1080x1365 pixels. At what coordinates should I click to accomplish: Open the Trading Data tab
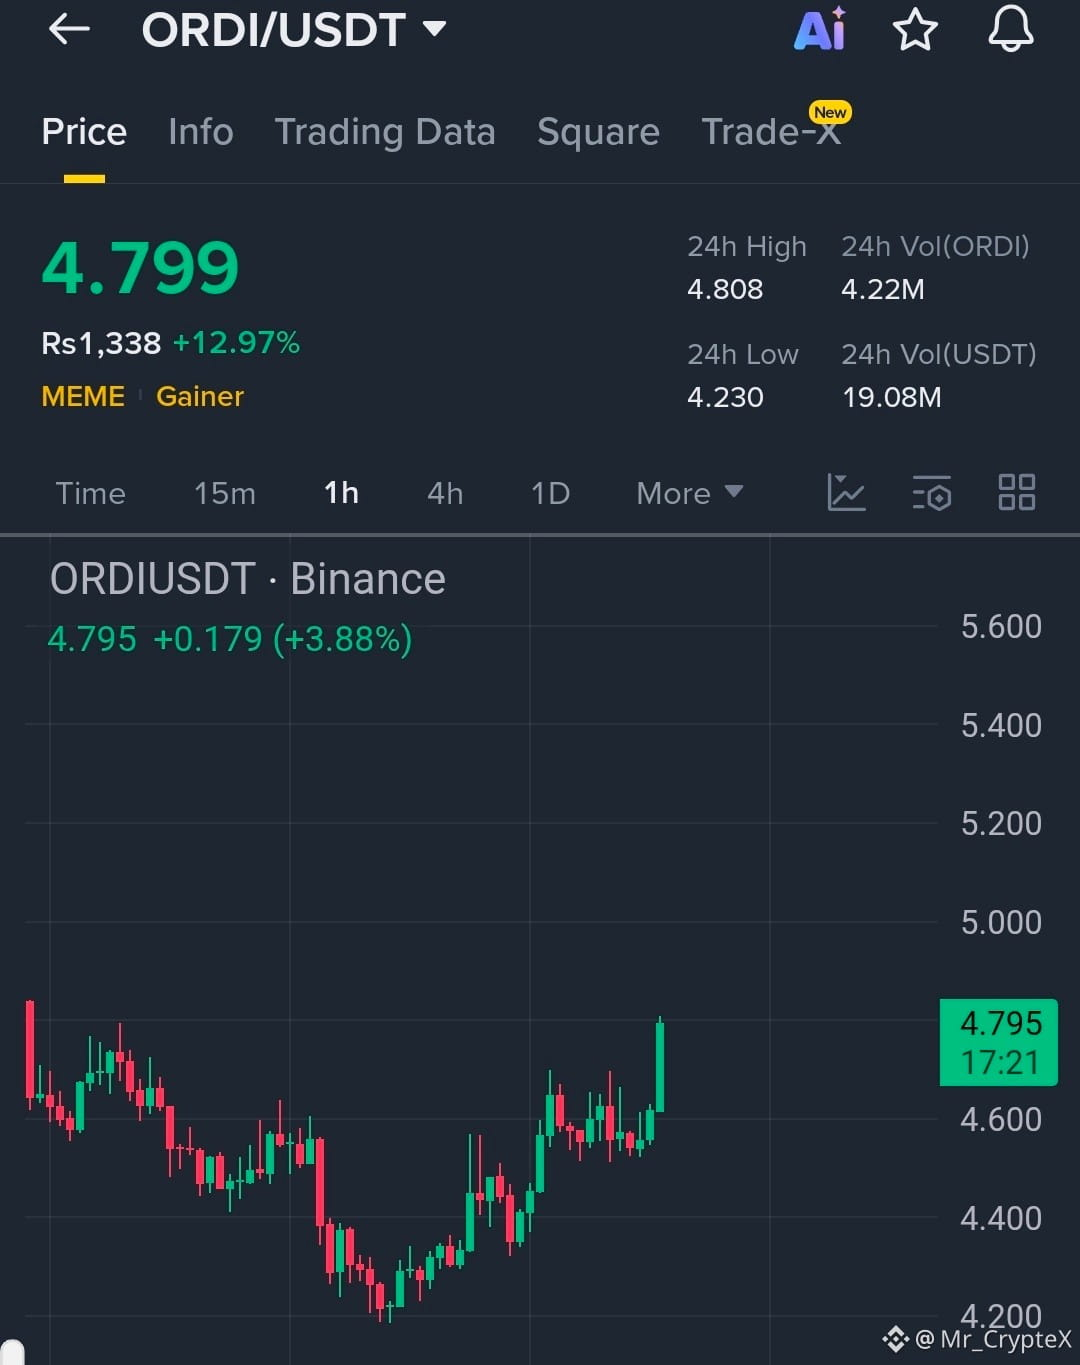pos(385,132)
